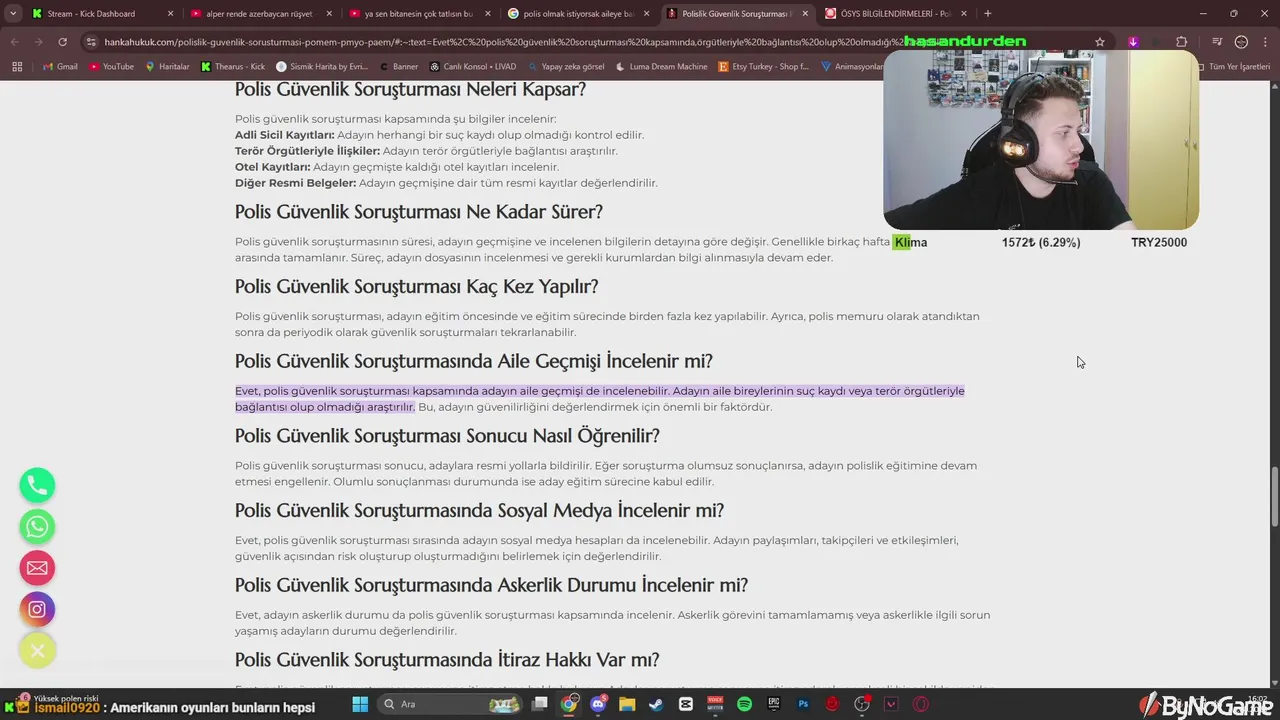Open the WhatsApp floating contact button
The width and height of the screenshot is (1280, 720).
pyautogui.click(x=37, y=526)
